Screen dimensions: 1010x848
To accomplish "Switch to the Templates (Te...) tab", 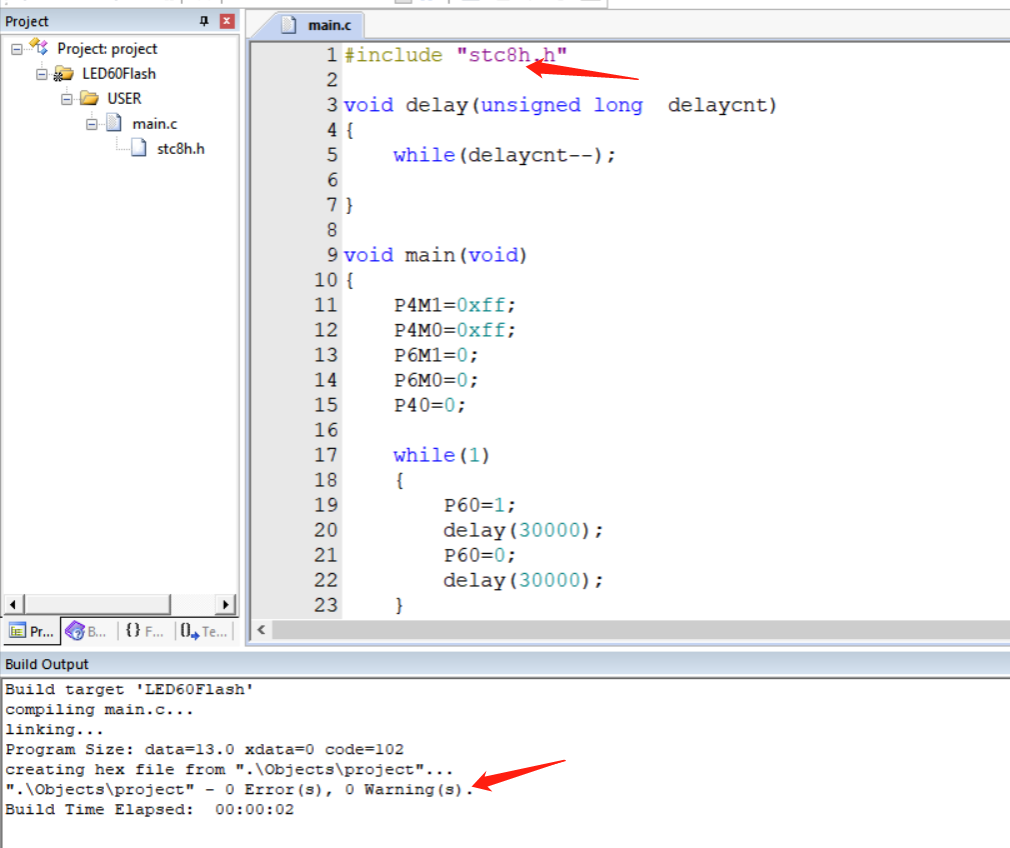I will click(204, 631).
